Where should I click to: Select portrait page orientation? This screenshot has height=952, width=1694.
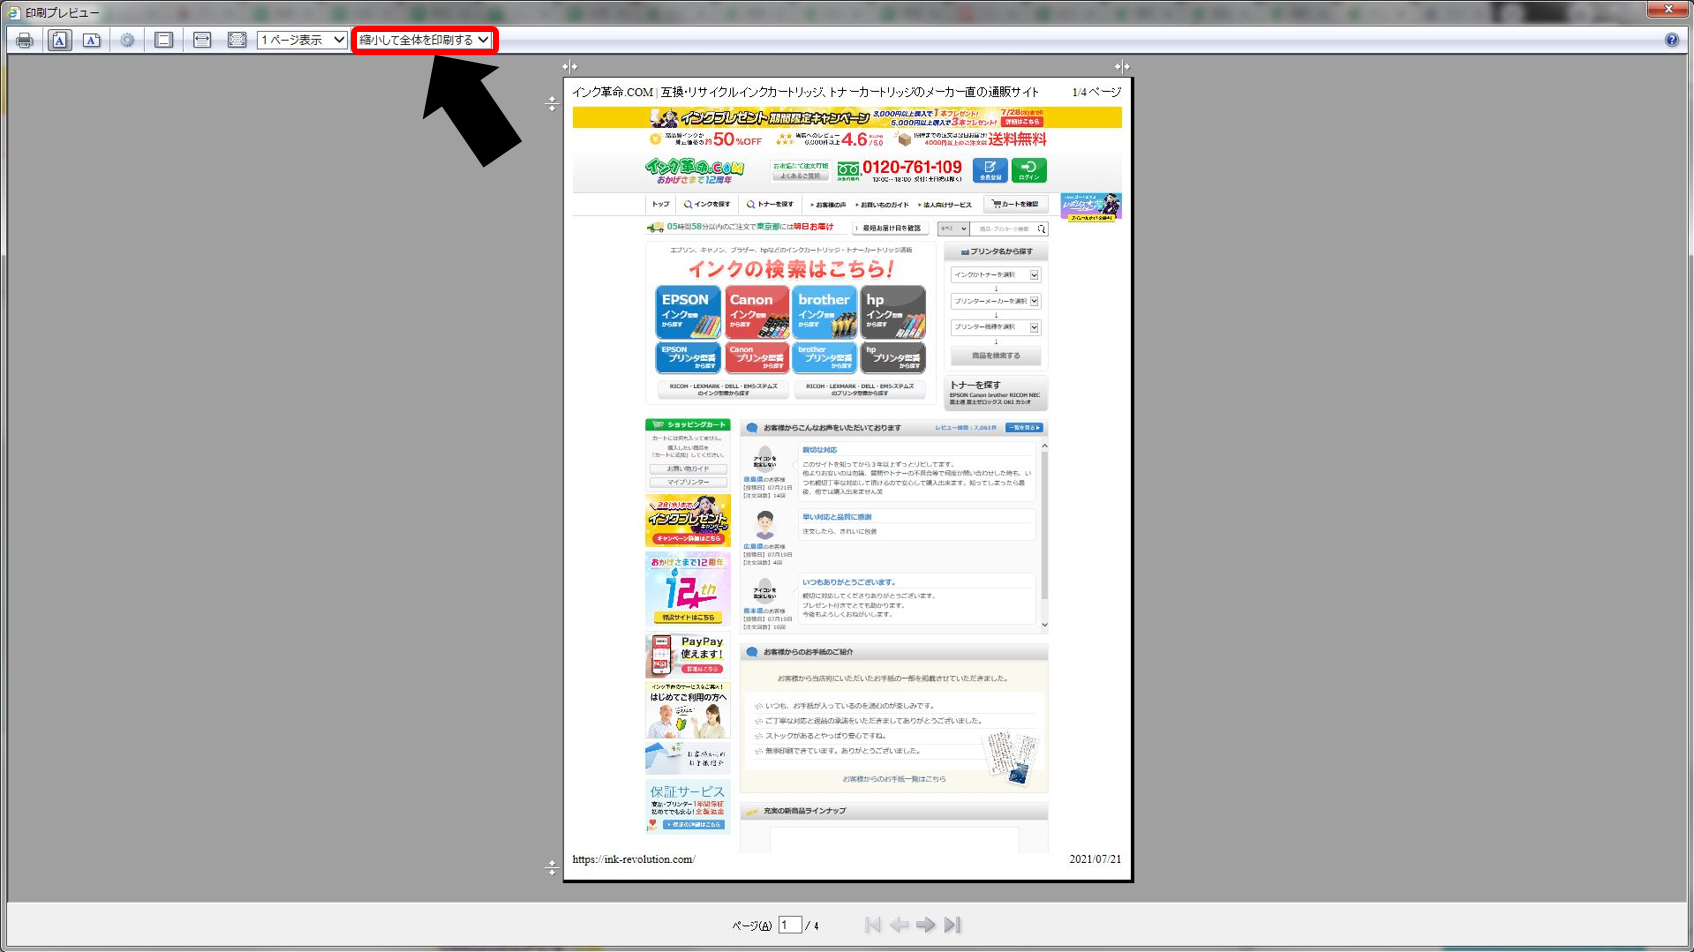pyautogui.click(x=60, y=40)
